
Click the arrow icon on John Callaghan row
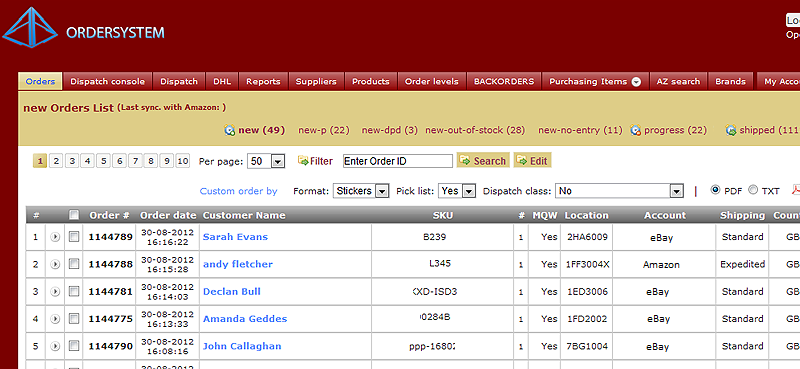55,346
